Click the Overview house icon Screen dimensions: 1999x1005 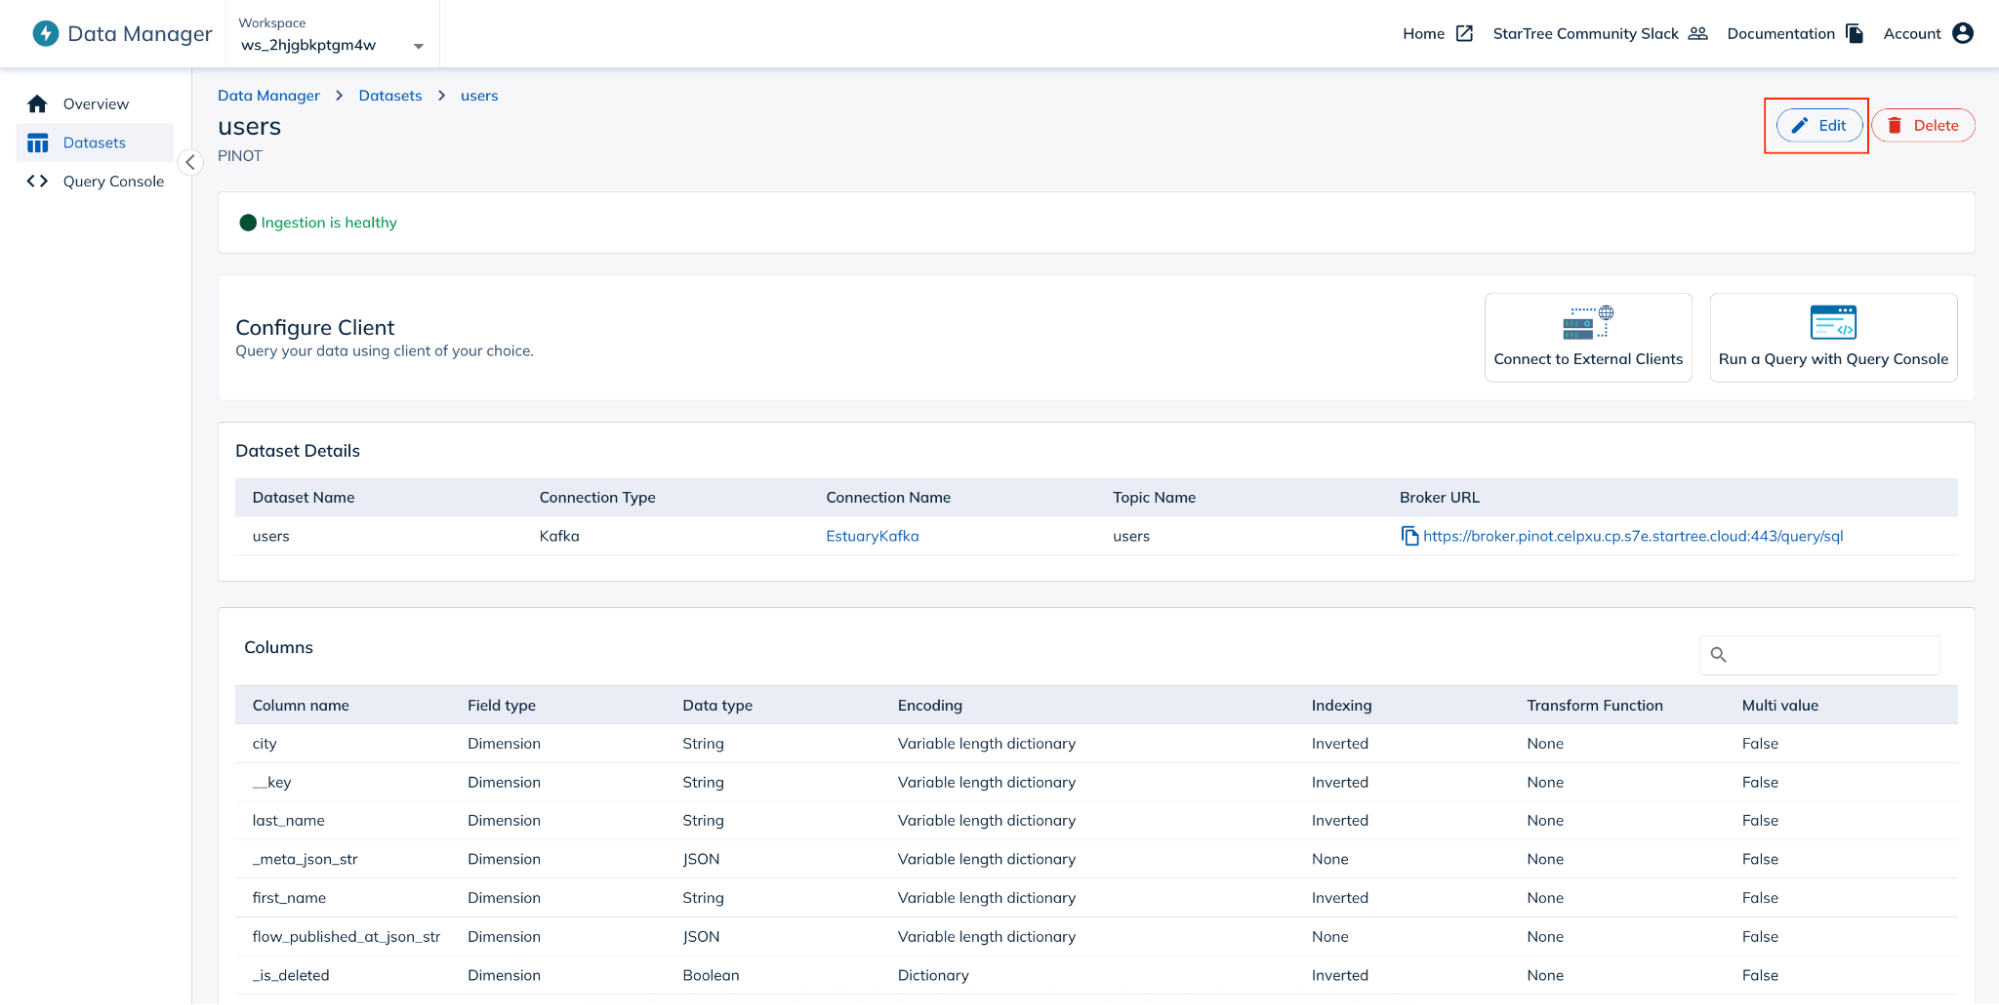point(38,104)
